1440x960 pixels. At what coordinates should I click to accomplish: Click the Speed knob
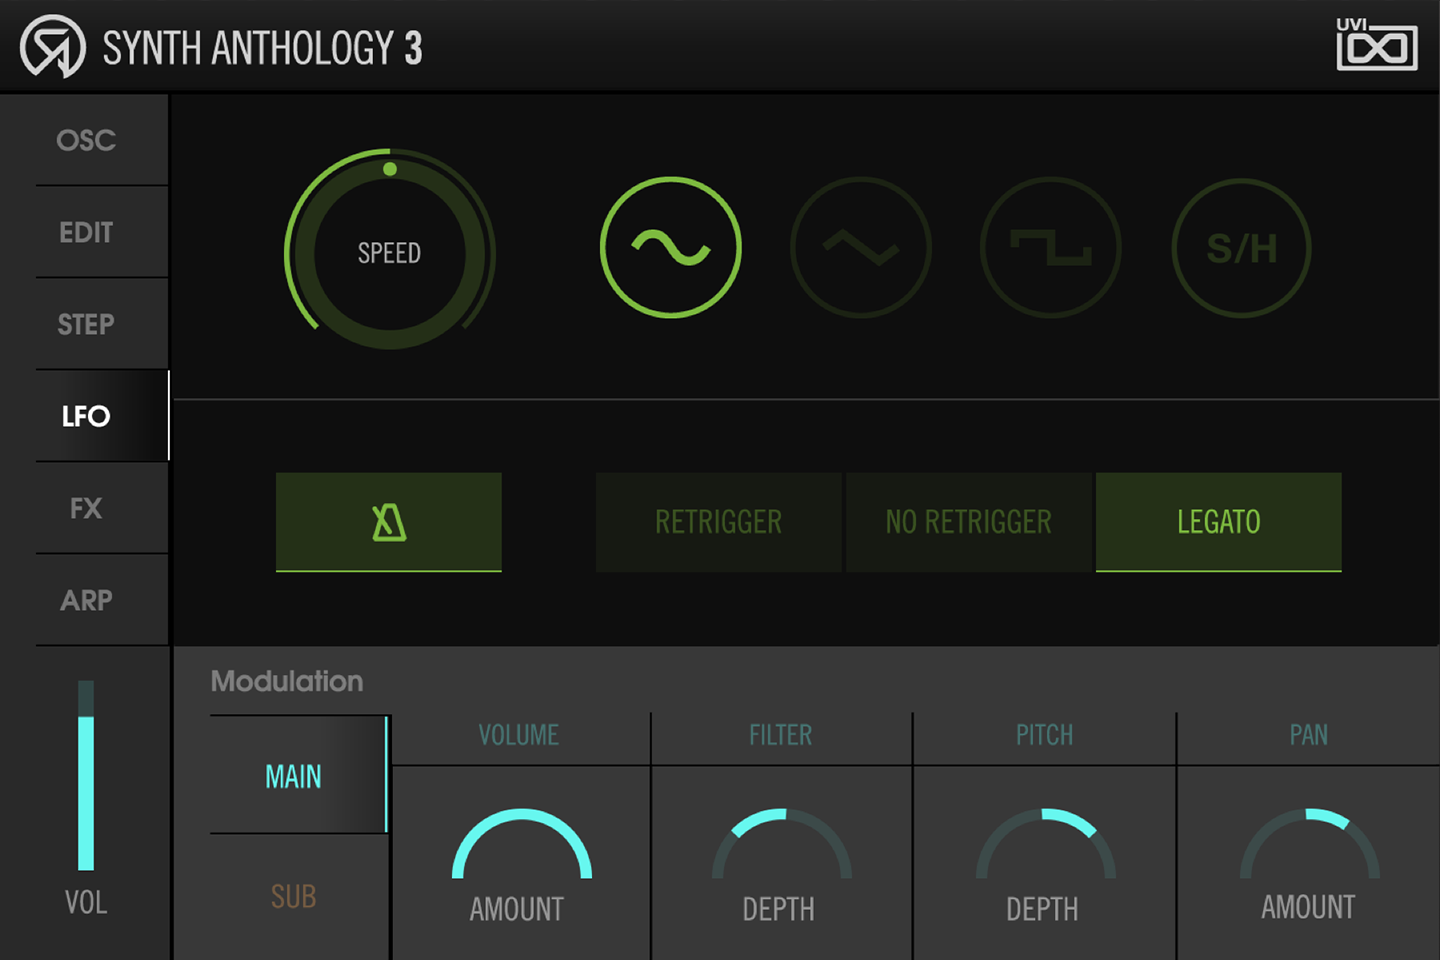click(x=389, y=252)
